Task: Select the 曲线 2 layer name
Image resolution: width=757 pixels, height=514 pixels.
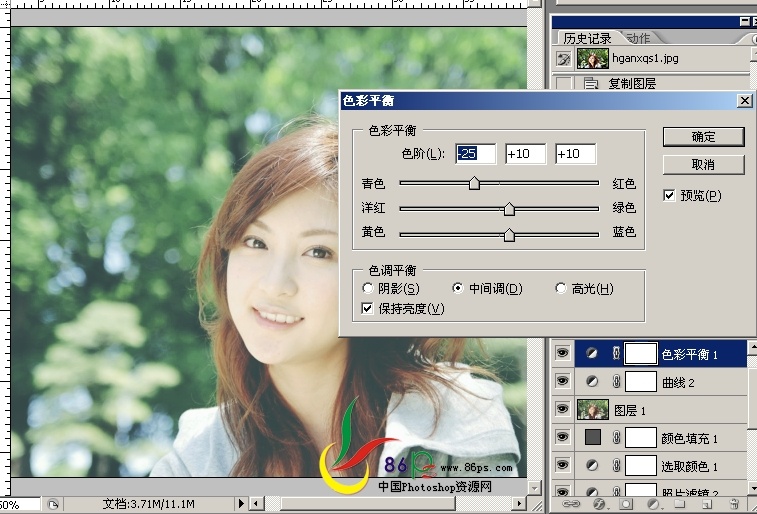Action: coord(678,383)
